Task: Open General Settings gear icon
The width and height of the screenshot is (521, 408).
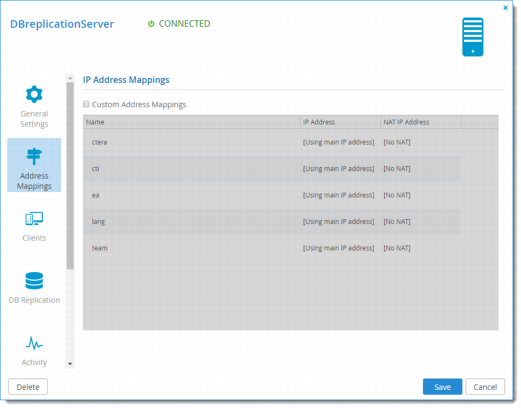Action: 34,94
